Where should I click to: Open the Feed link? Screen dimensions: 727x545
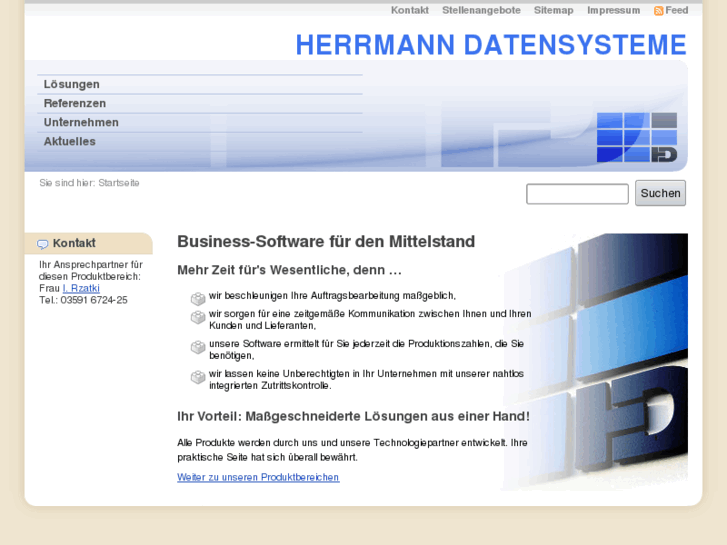pos(676,10)
